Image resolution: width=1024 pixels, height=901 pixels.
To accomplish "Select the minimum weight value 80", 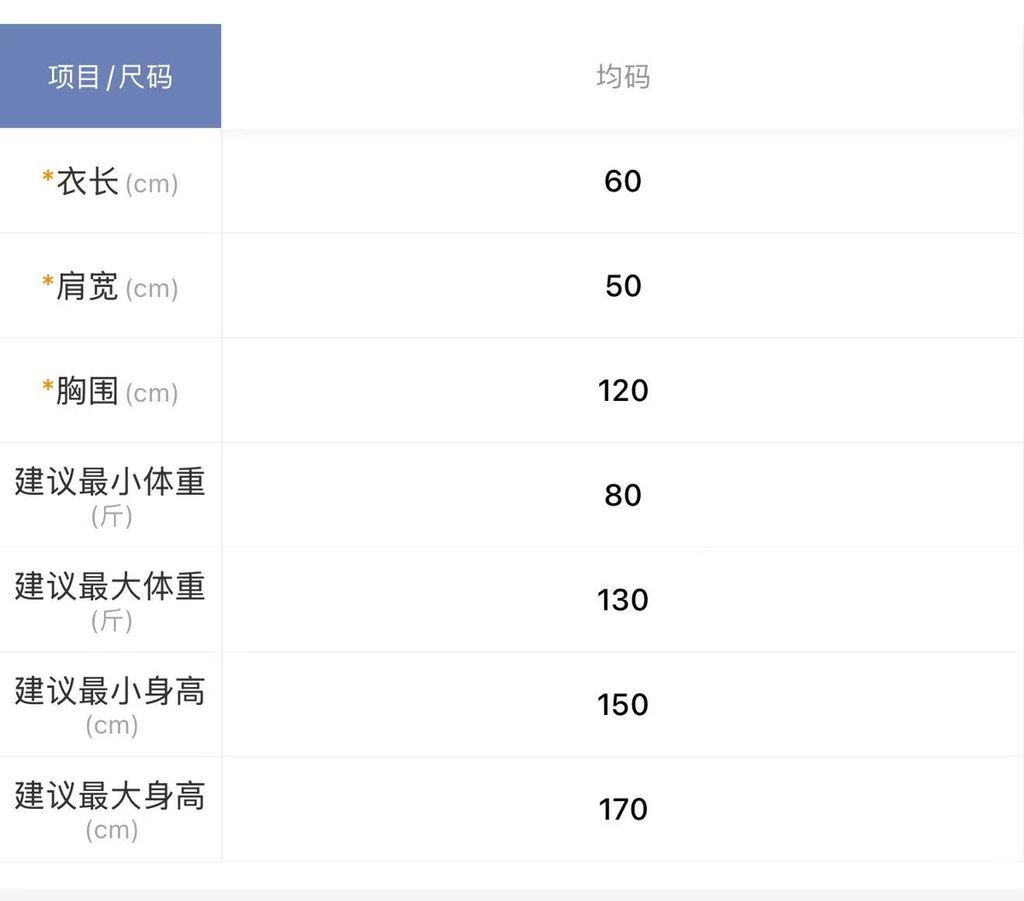I will click(623, 495).
